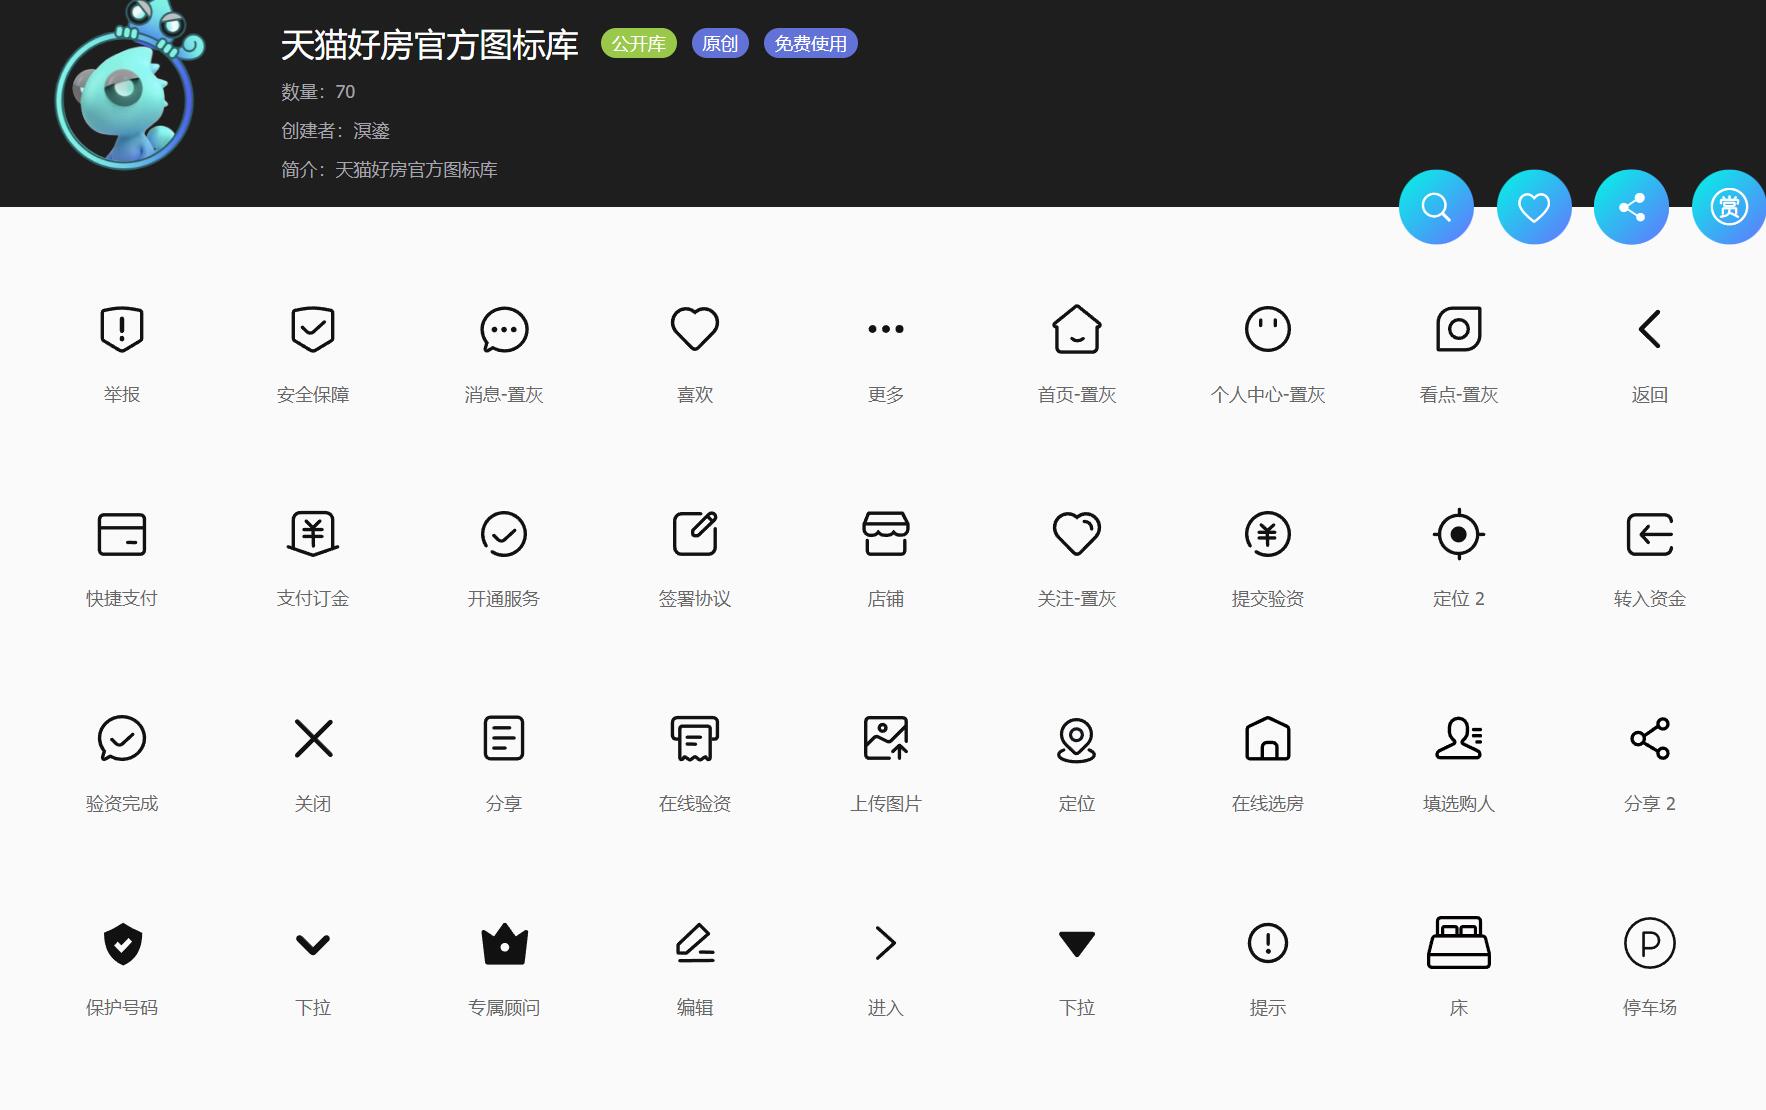Select the 停车场 parking icon

(x=1649, y=943)
